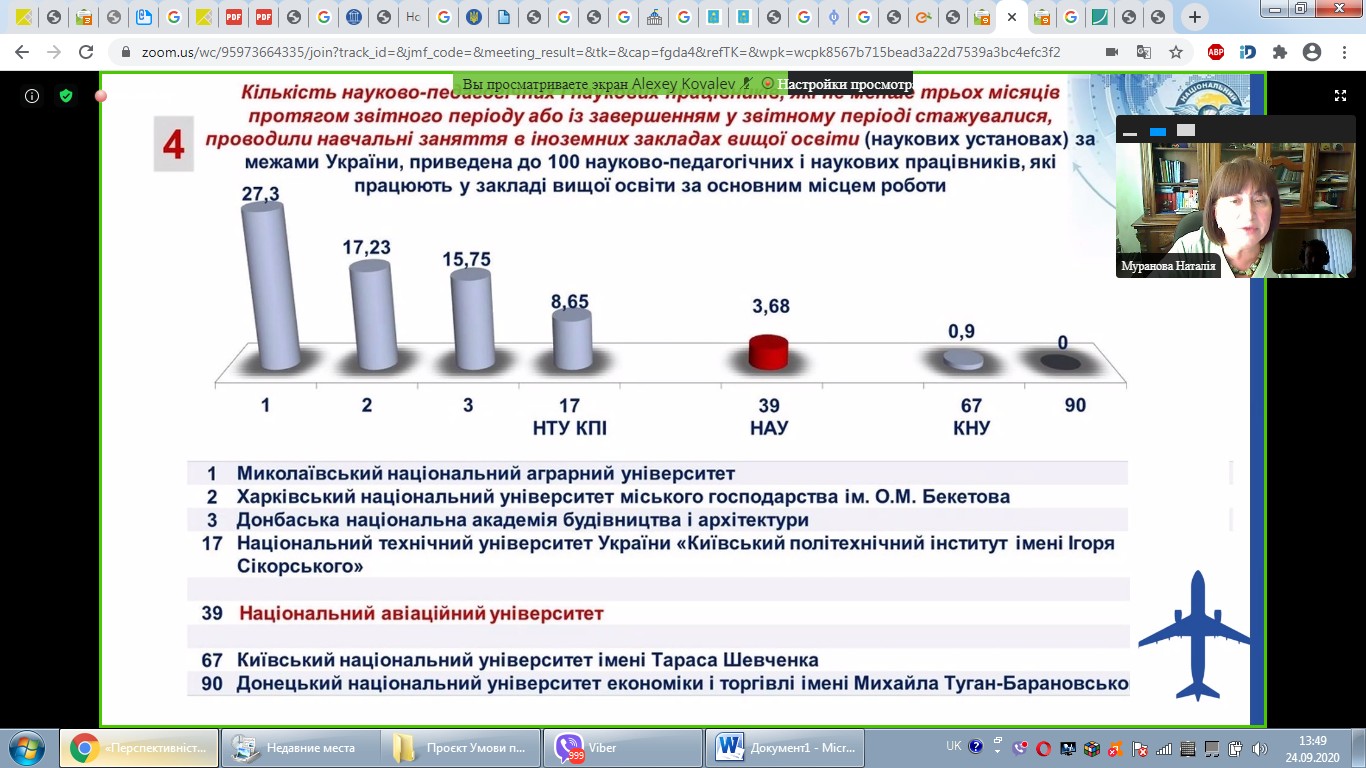Minimize the video panel to a thin bar
This screenshot has height=768, width=1366.
click(x=1130, y=132)
